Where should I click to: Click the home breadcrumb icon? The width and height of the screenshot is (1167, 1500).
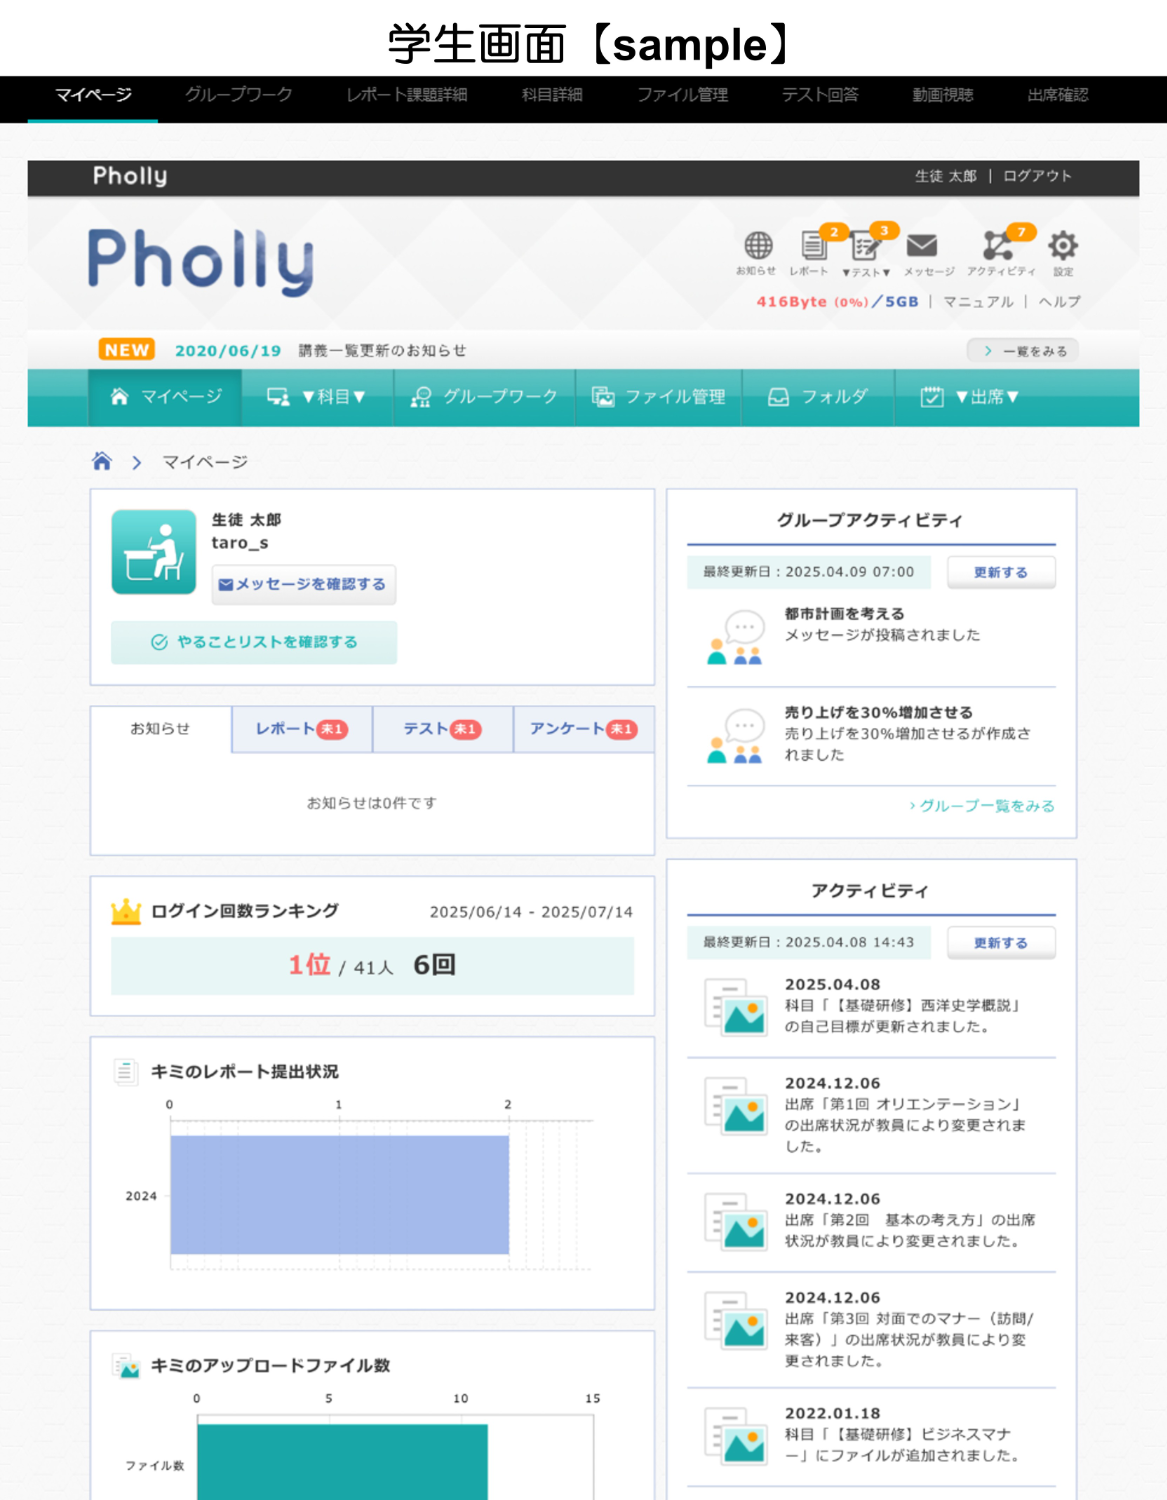tap(102, 461)
